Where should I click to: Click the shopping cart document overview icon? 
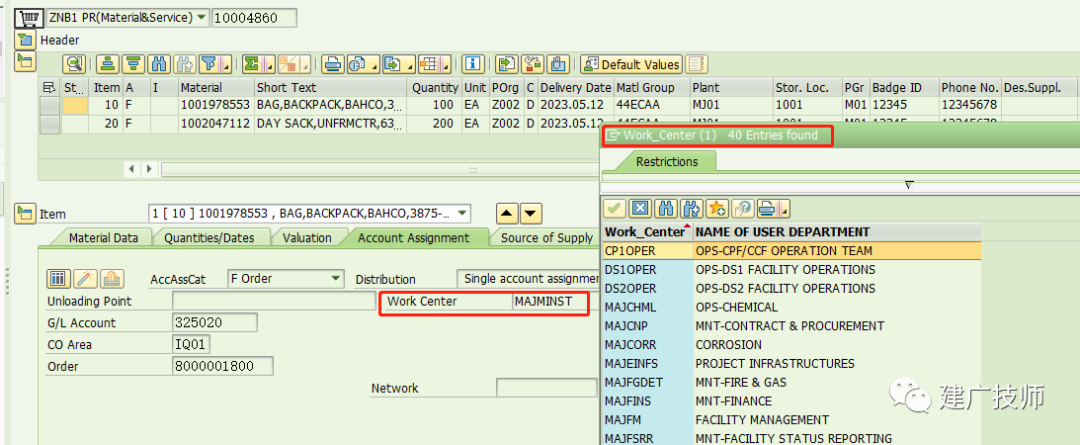pyautogui.click(x=30, y=17)
